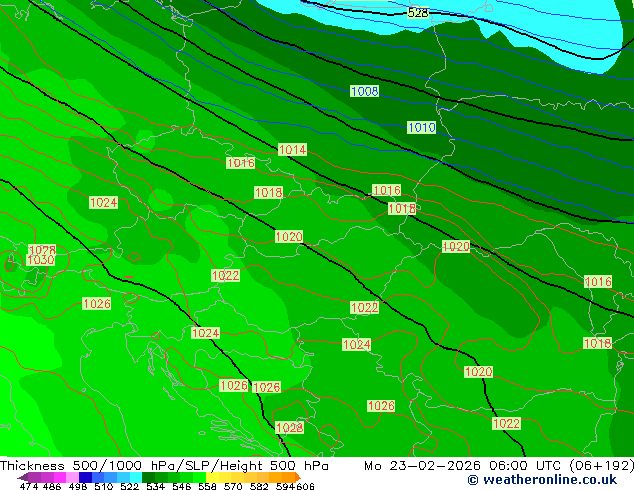The image size is (634, 490).
Task: Select the darkest green legend swatch
Action: [x=148, y=477]
